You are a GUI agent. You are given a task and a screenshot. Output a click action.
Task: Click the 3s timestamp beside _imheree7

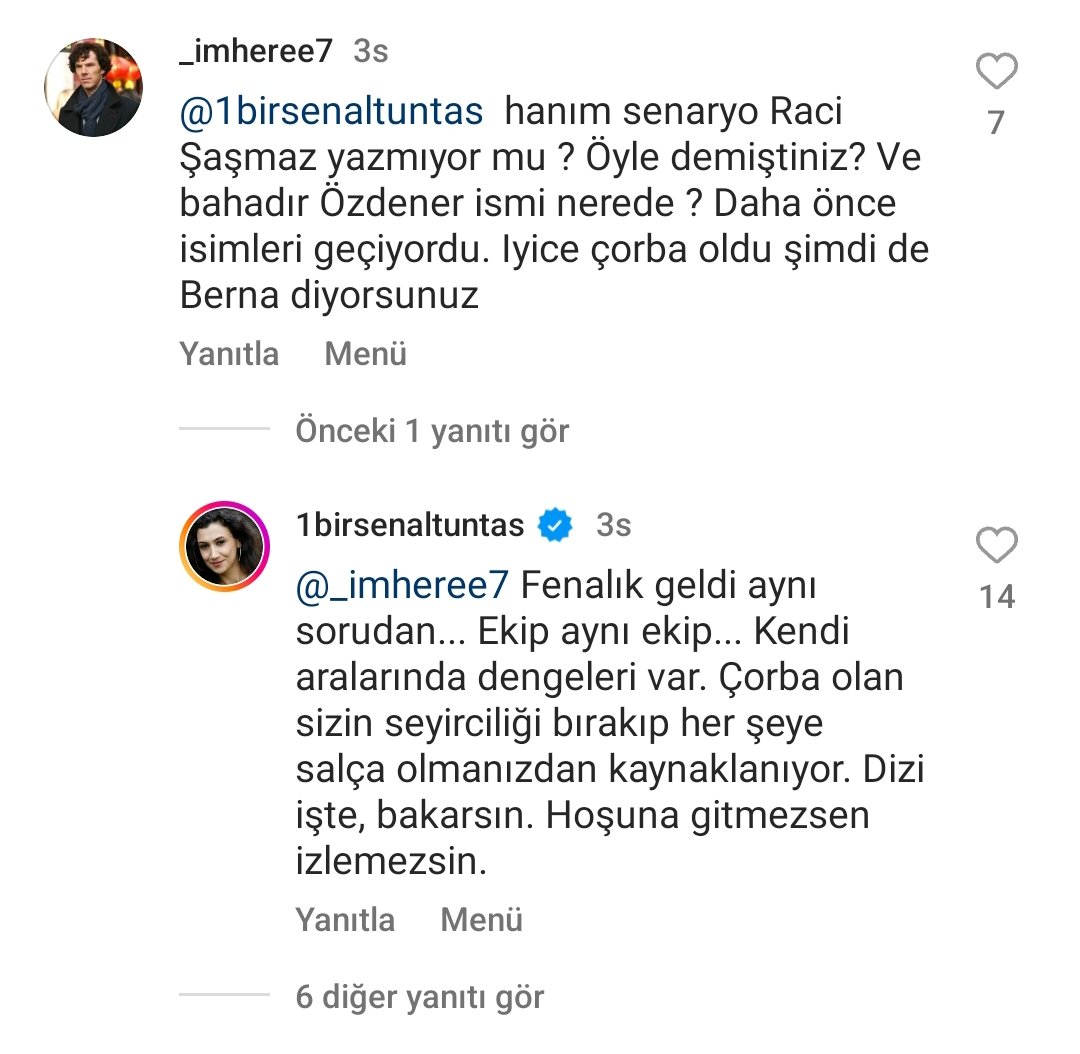371,51
